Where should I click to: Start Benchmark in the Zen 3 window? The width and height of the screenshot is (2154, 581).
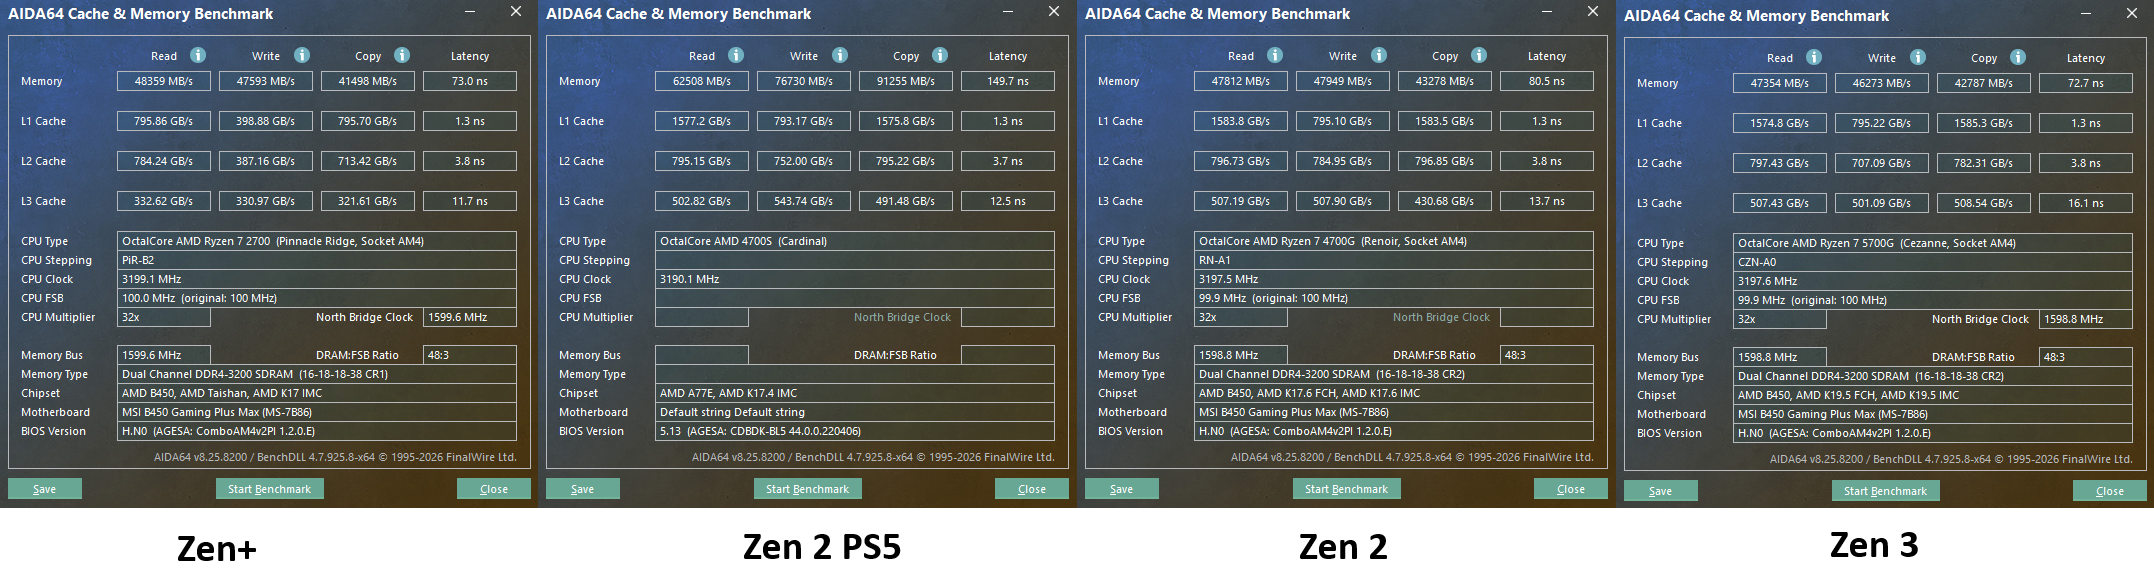tap(1885, 491)
